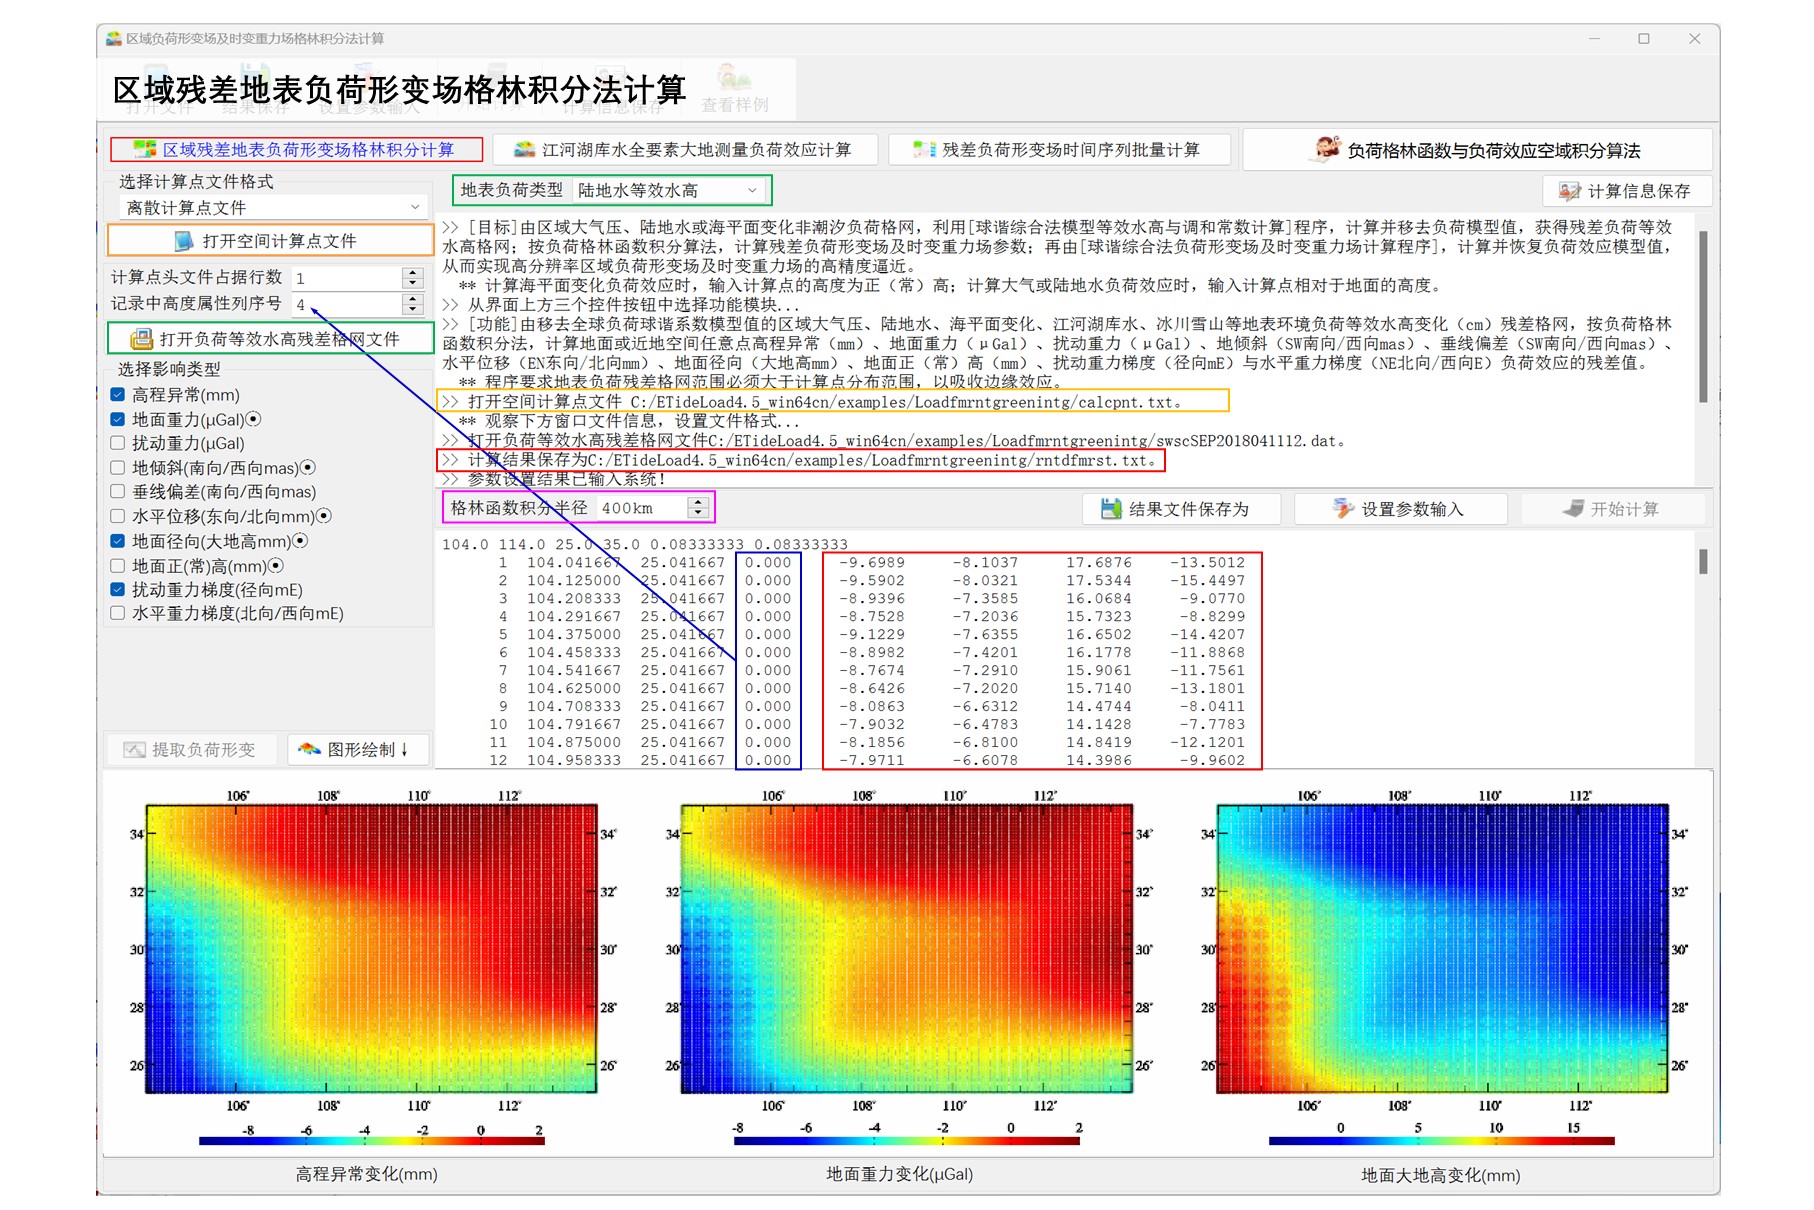The width and height of the screenshot is (1814, 1210).
Task: Select radio dot after 水平位移(东向/北向mm)
Action: tap(324, 516)
